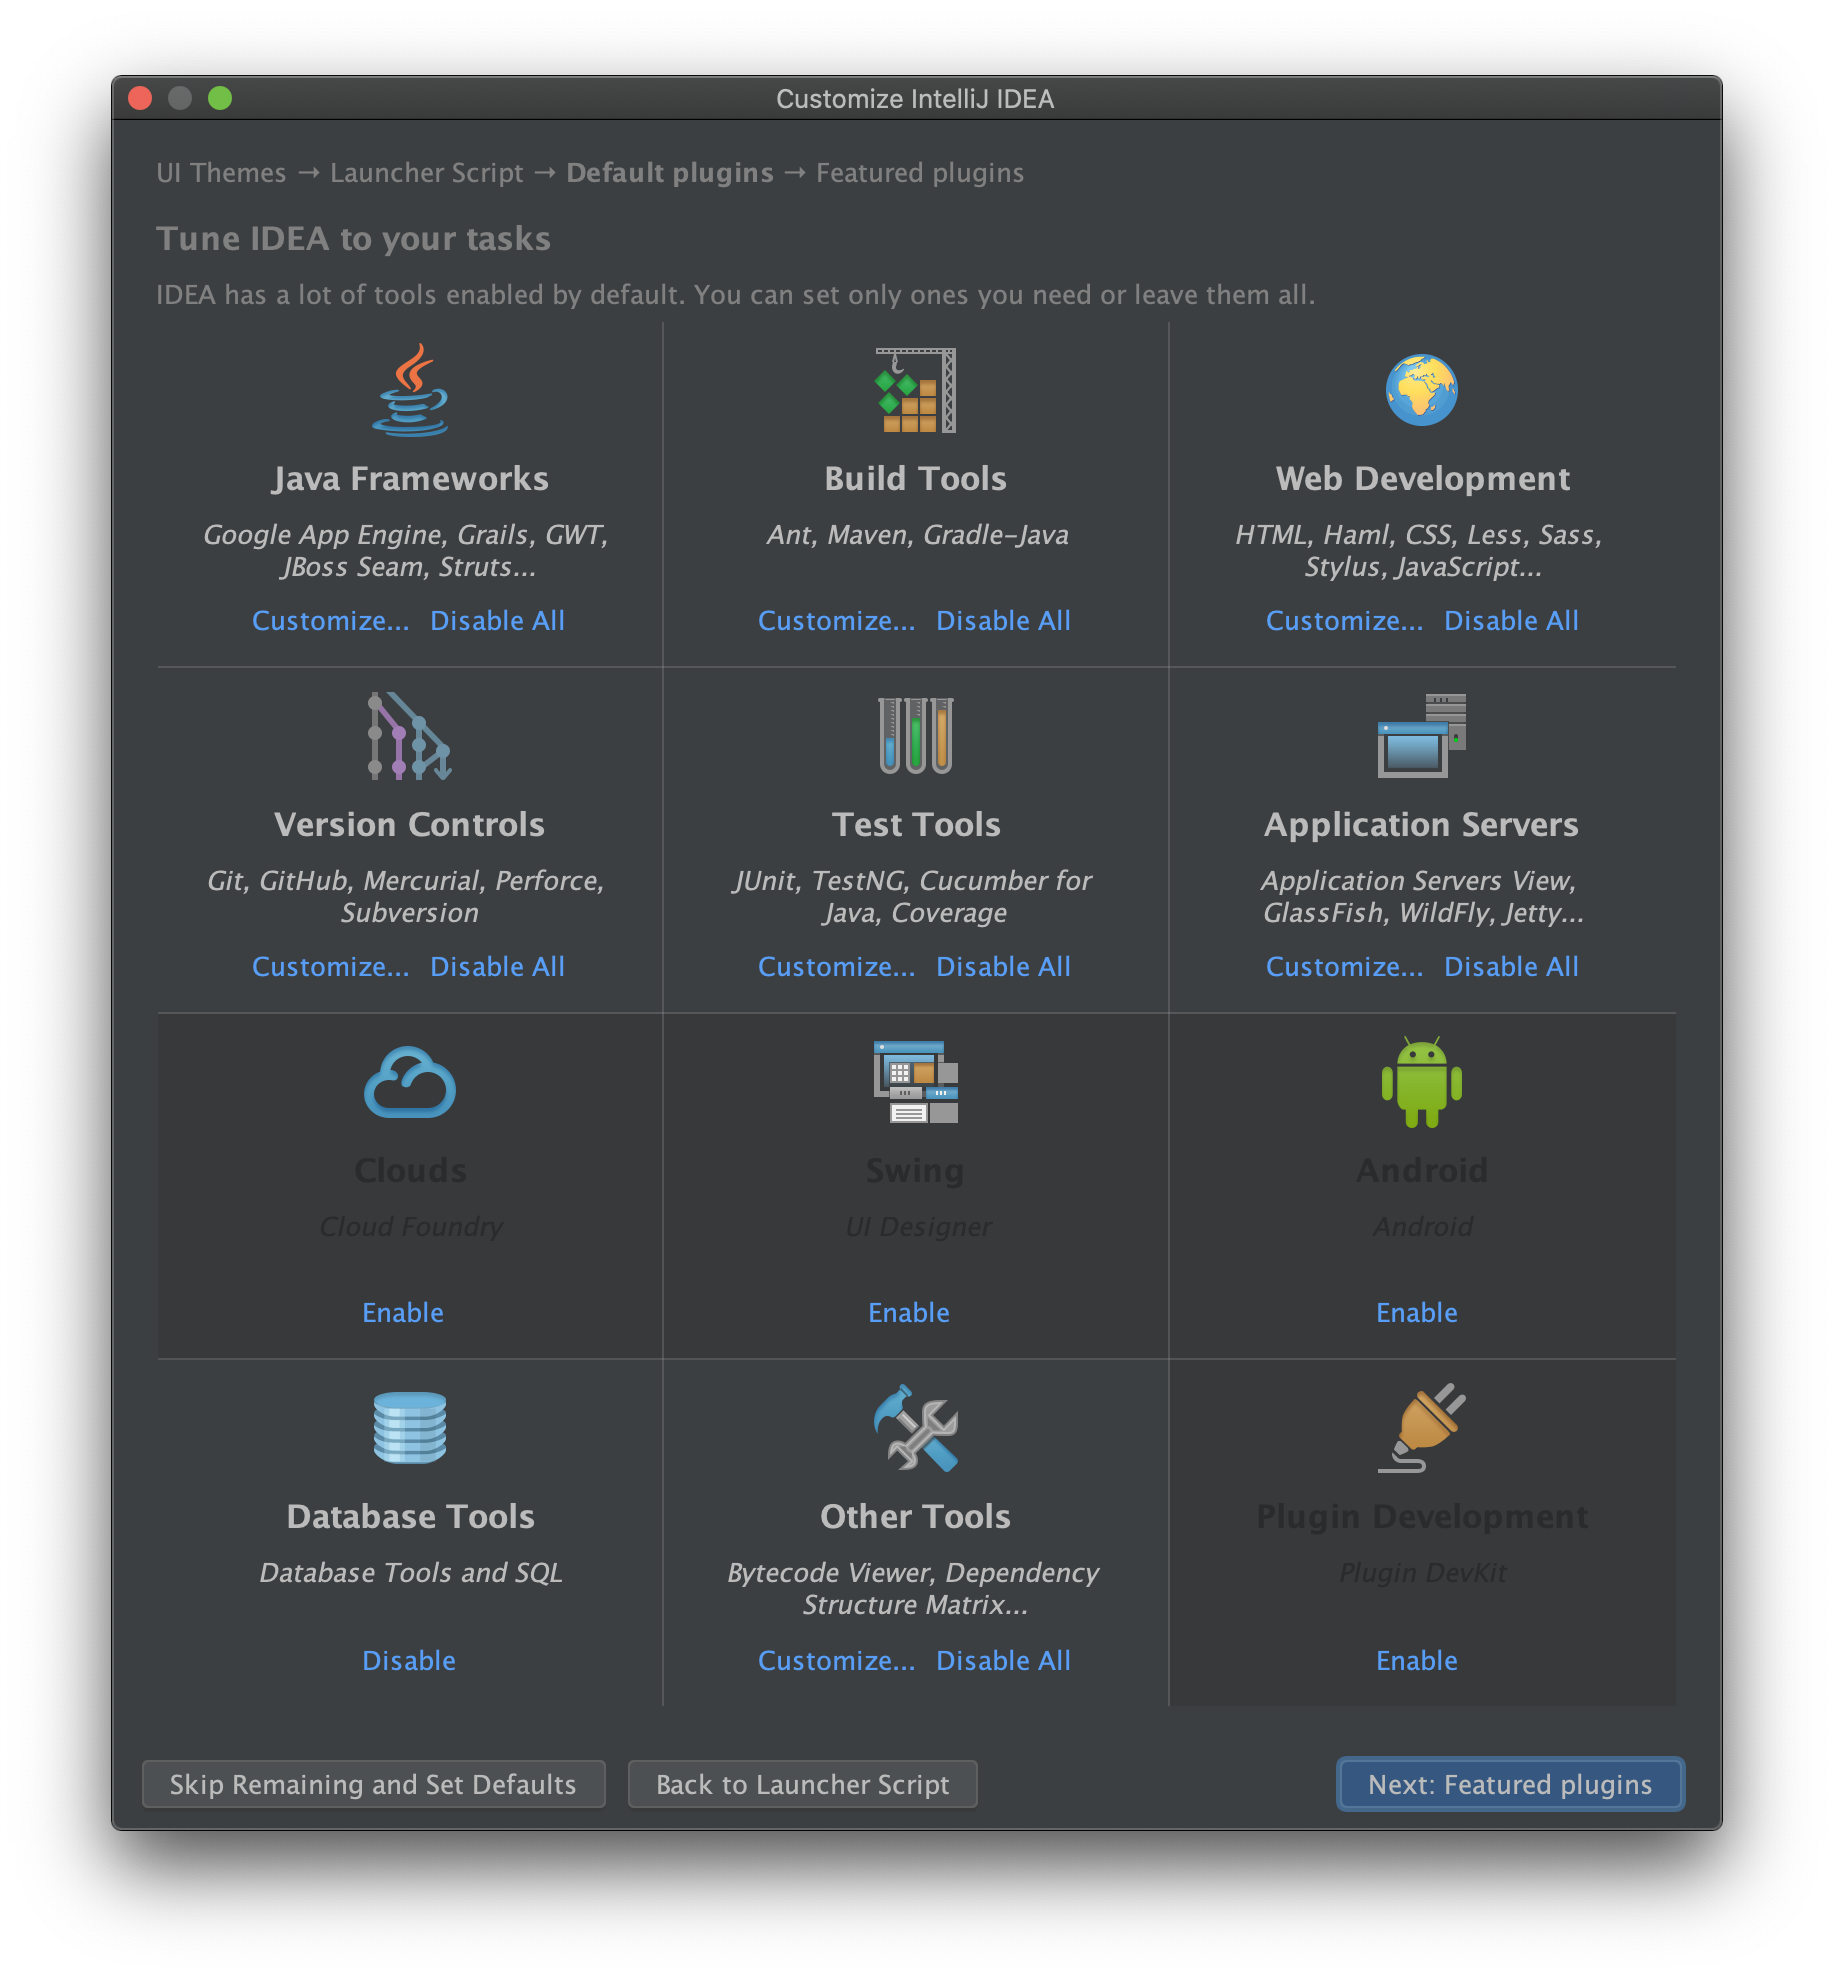Open Customize for Web Development

(1344, 621)
